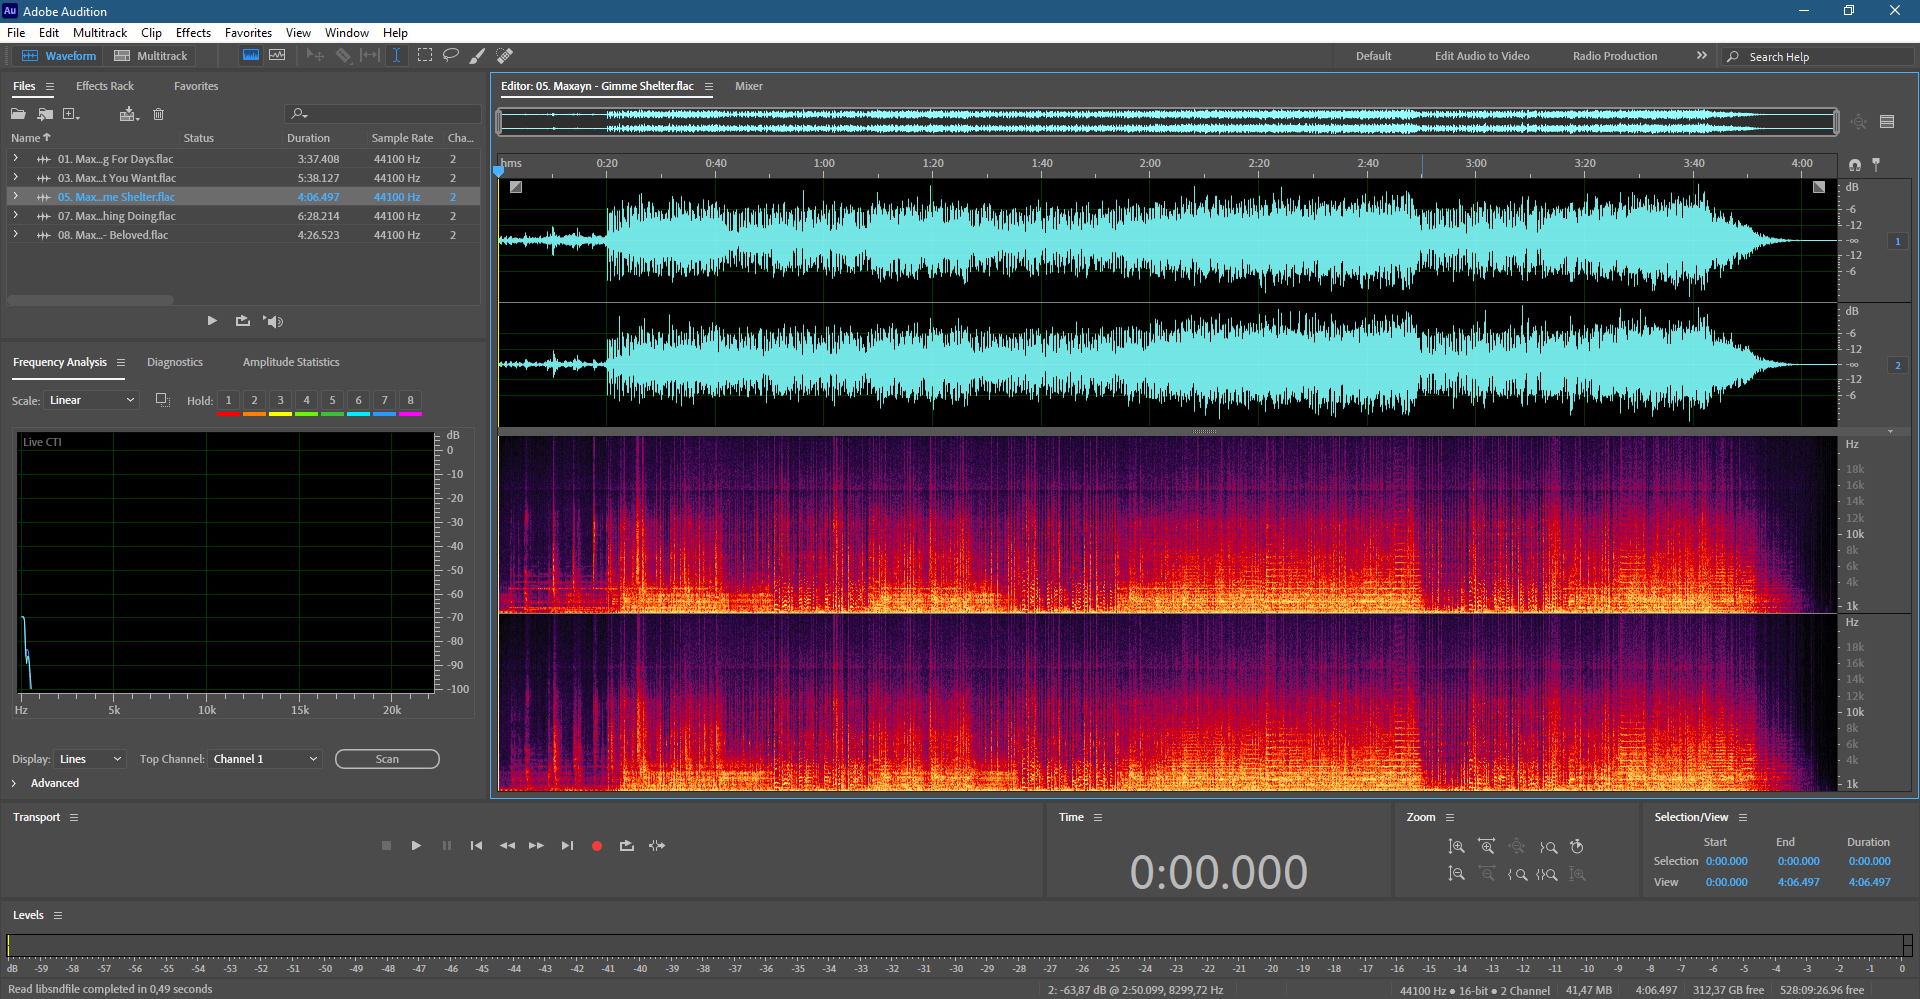1920x999 pixels.
Task: Select the Waveform view button
Action: click(59, 56)
